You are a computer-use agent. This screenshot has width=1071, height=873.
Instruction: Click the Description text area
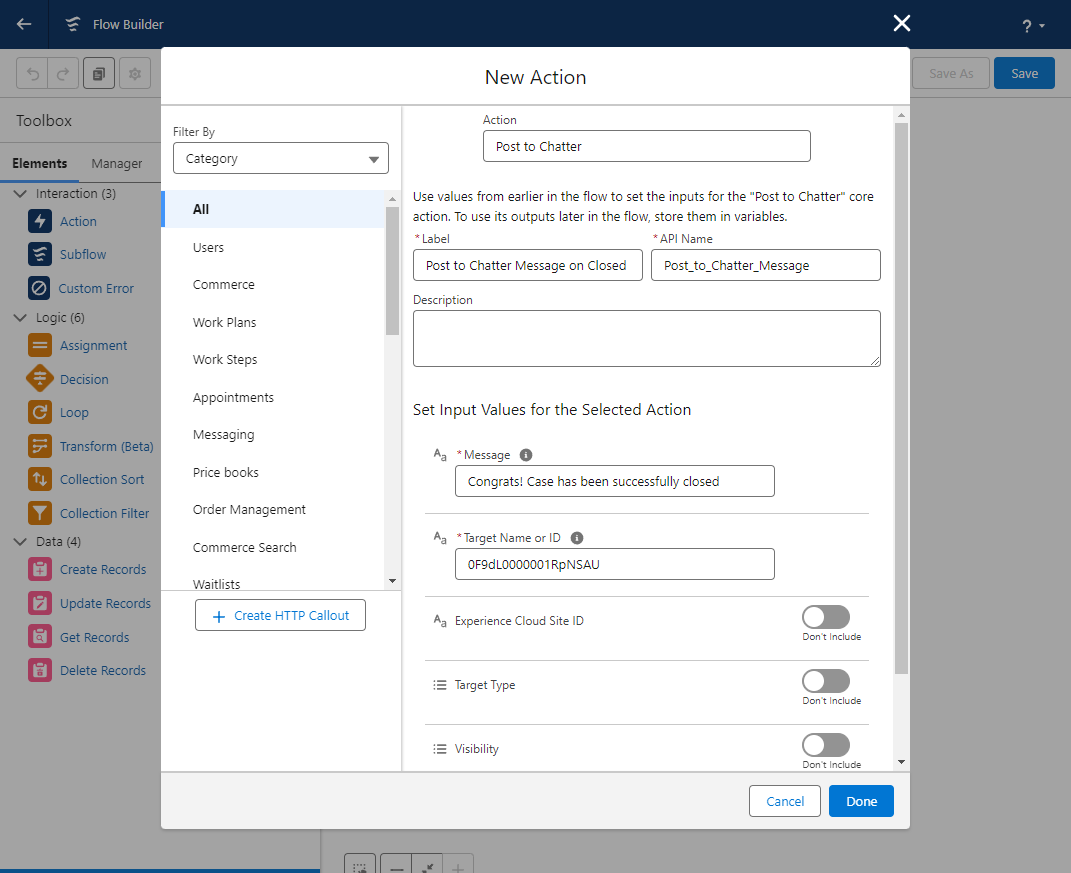(x=646, y=339)
